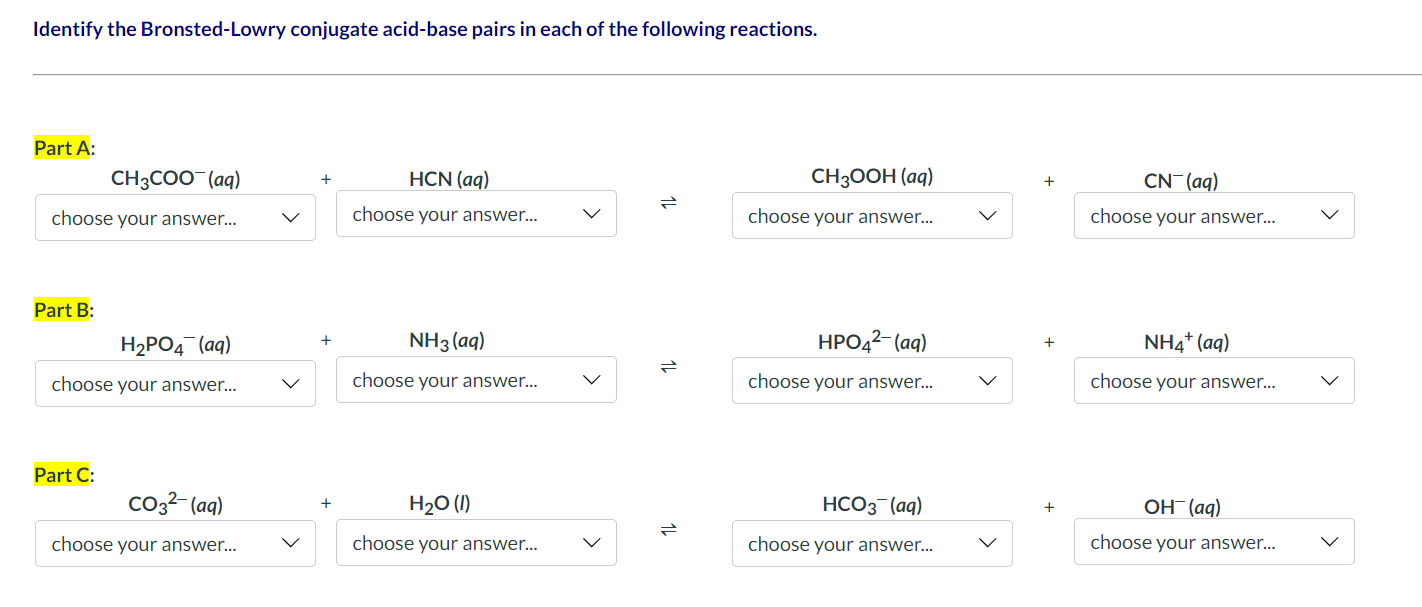
Task: Open the dropdown under H2O in Part C
Action: 476,542
